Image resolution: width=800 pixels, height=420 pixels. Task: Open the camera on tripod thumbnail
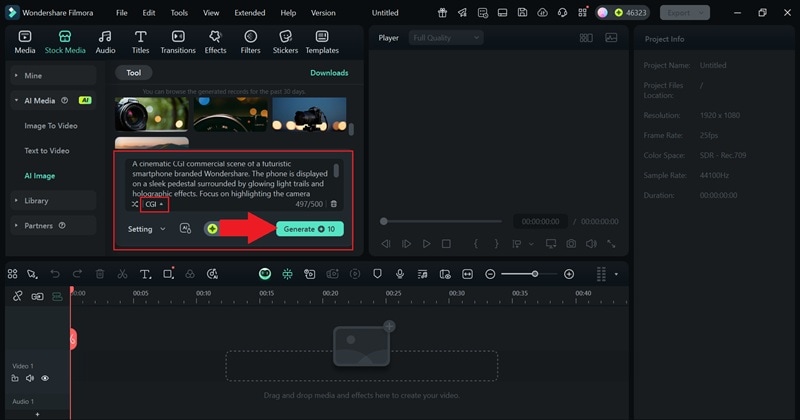(x=309, y=115)
